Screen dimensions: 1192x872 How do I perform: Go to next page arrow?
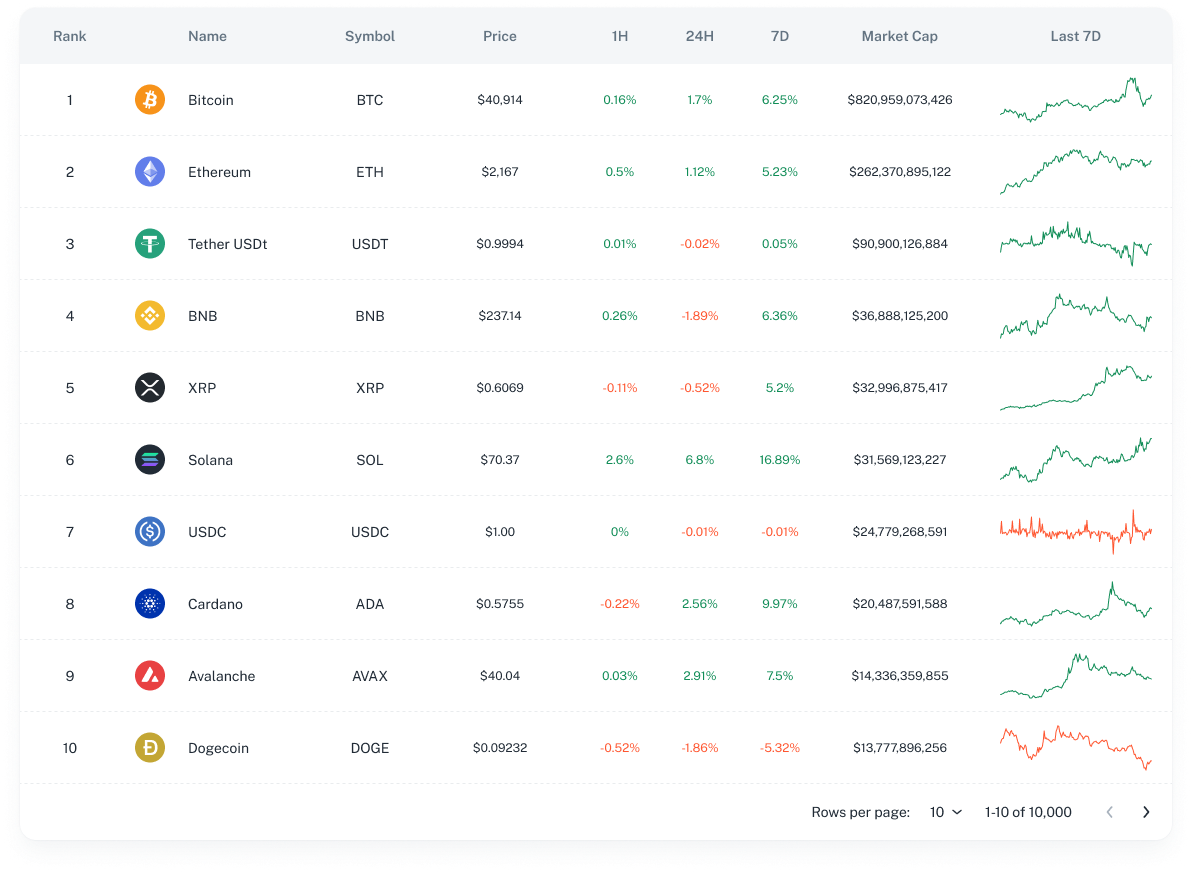point(1146,812)
